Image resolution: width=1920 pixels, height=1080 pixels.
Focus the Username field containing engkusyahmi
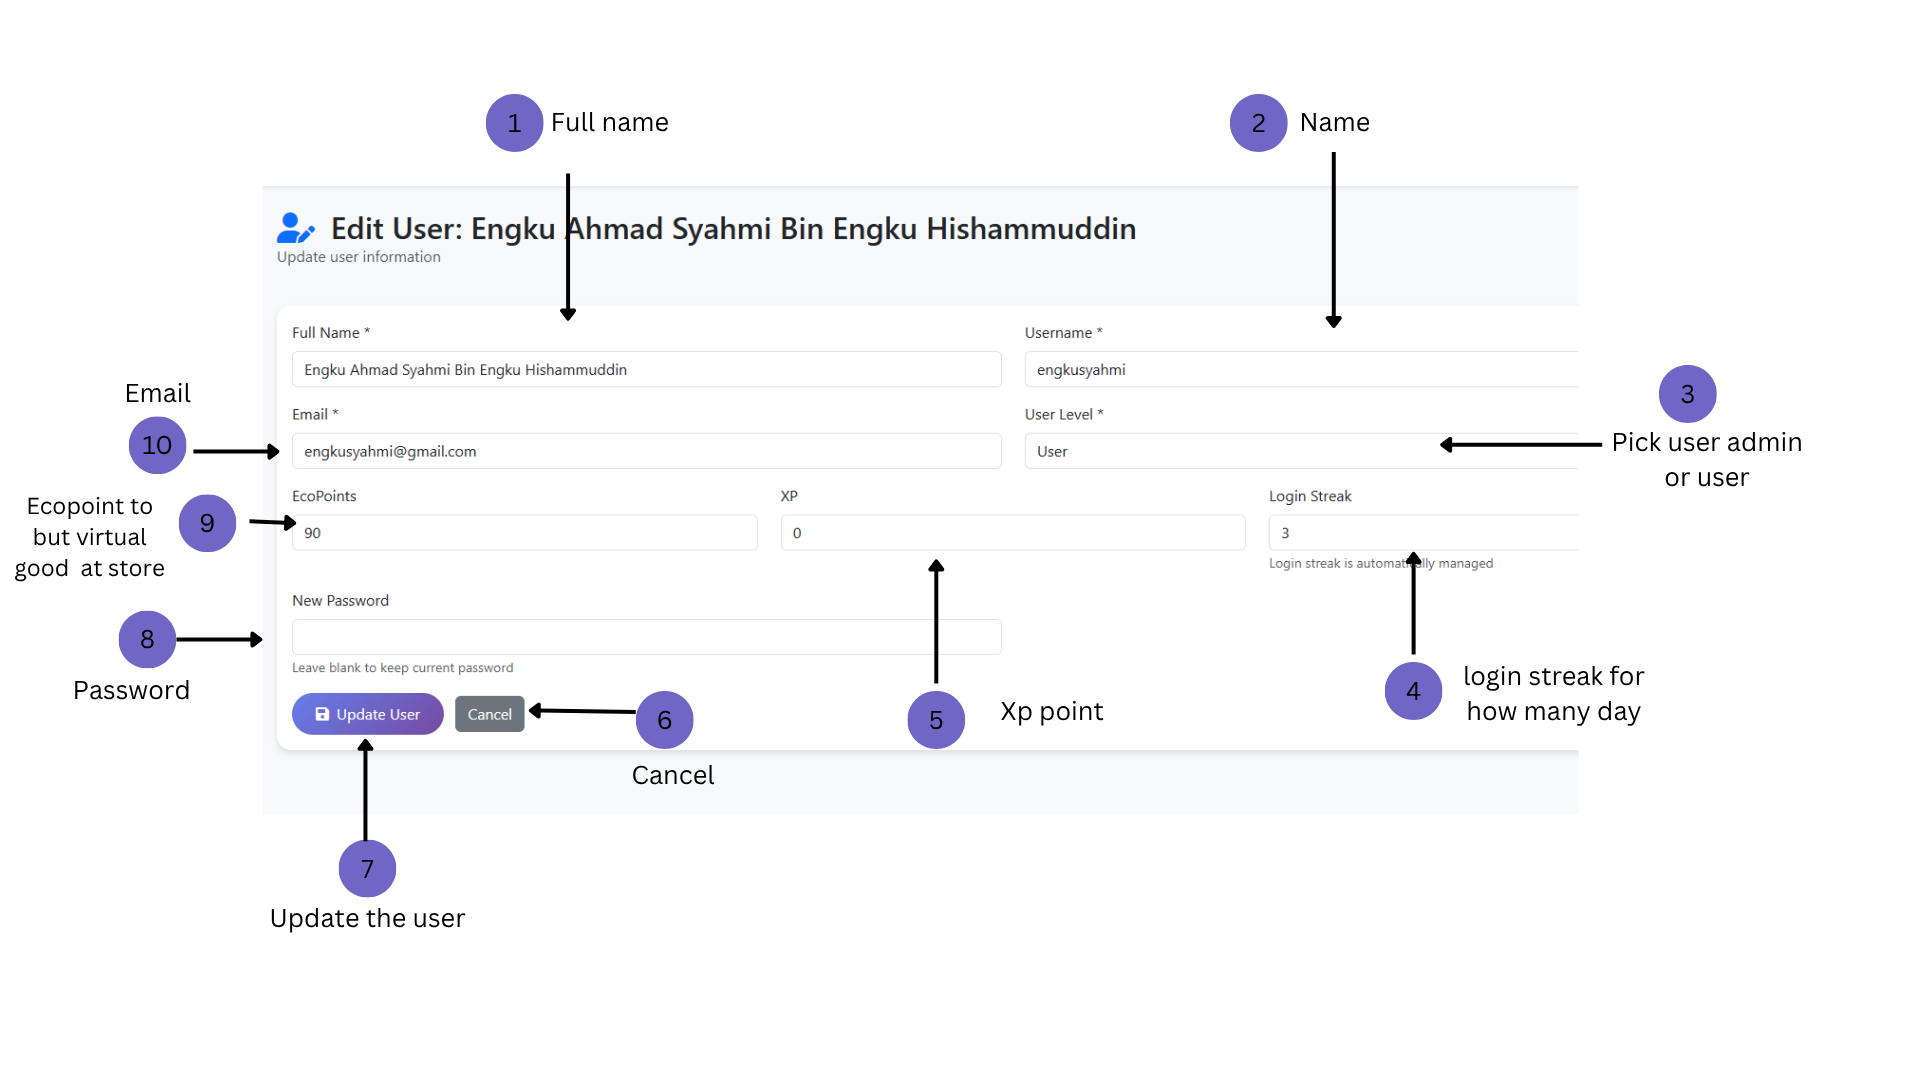pos(1301,369)
